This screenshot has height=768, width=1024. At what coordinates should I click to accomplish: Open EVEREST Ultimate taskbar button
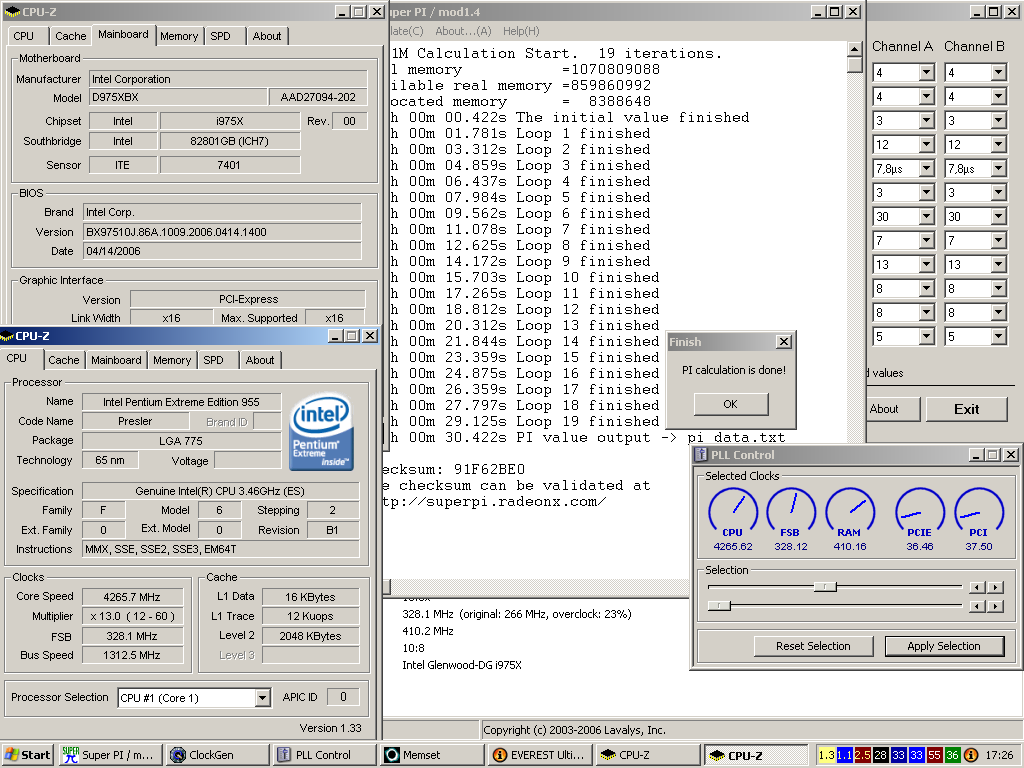click(x=540, y=754)
